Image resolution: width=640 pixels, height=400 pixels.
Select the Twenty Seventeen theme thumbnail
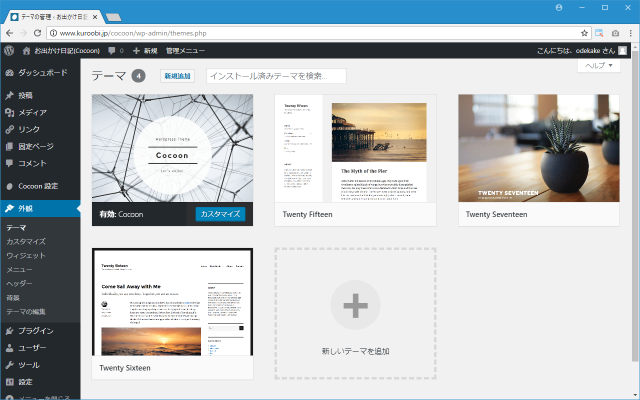coord(539,148)
